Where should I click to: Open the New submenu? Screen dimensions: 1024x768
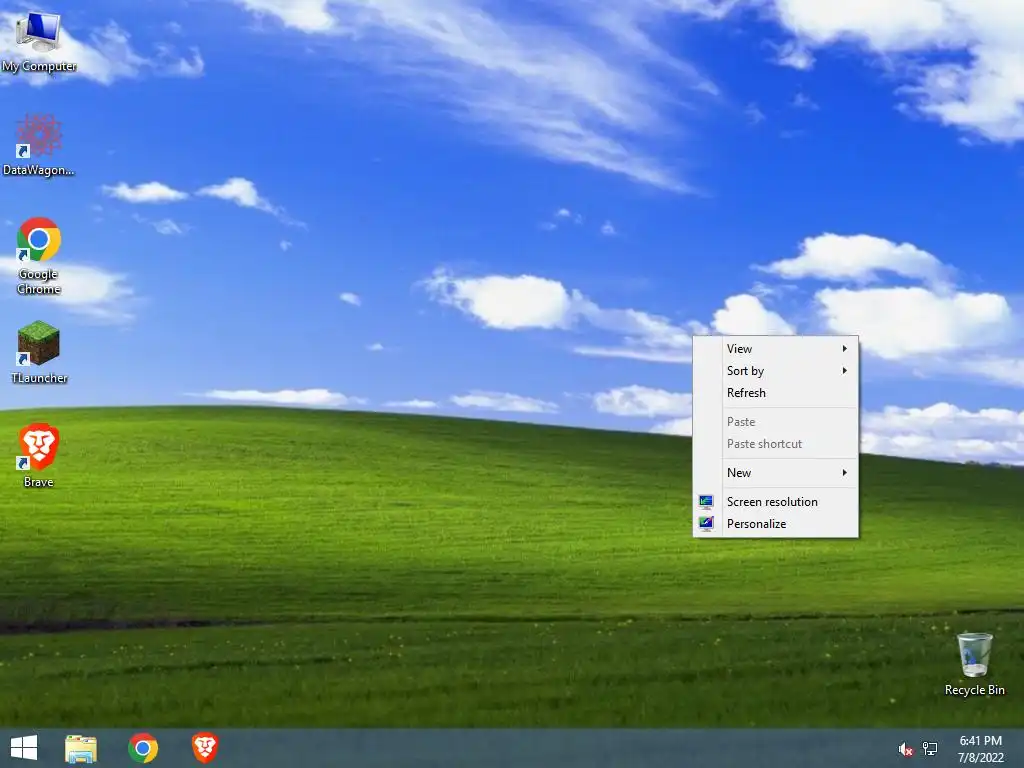pos(776,473)
